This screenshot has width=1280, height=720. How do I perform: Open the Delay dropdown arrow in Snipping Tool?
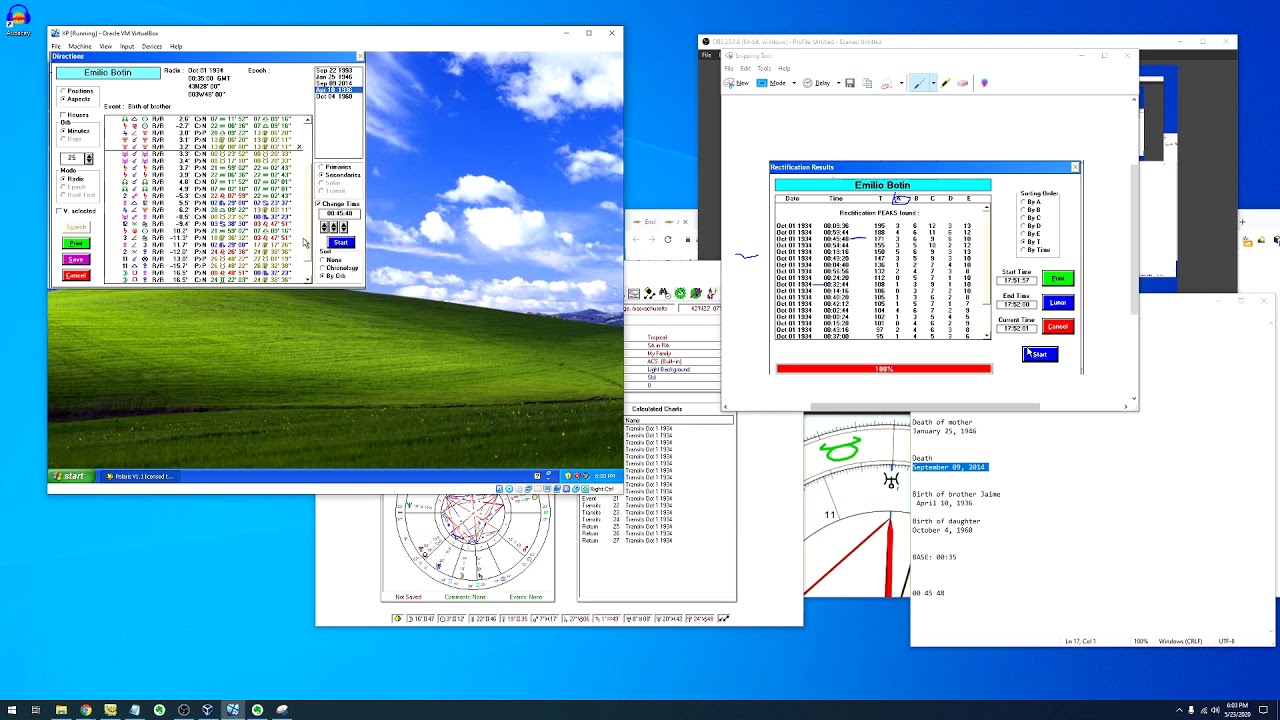(838, 83)
